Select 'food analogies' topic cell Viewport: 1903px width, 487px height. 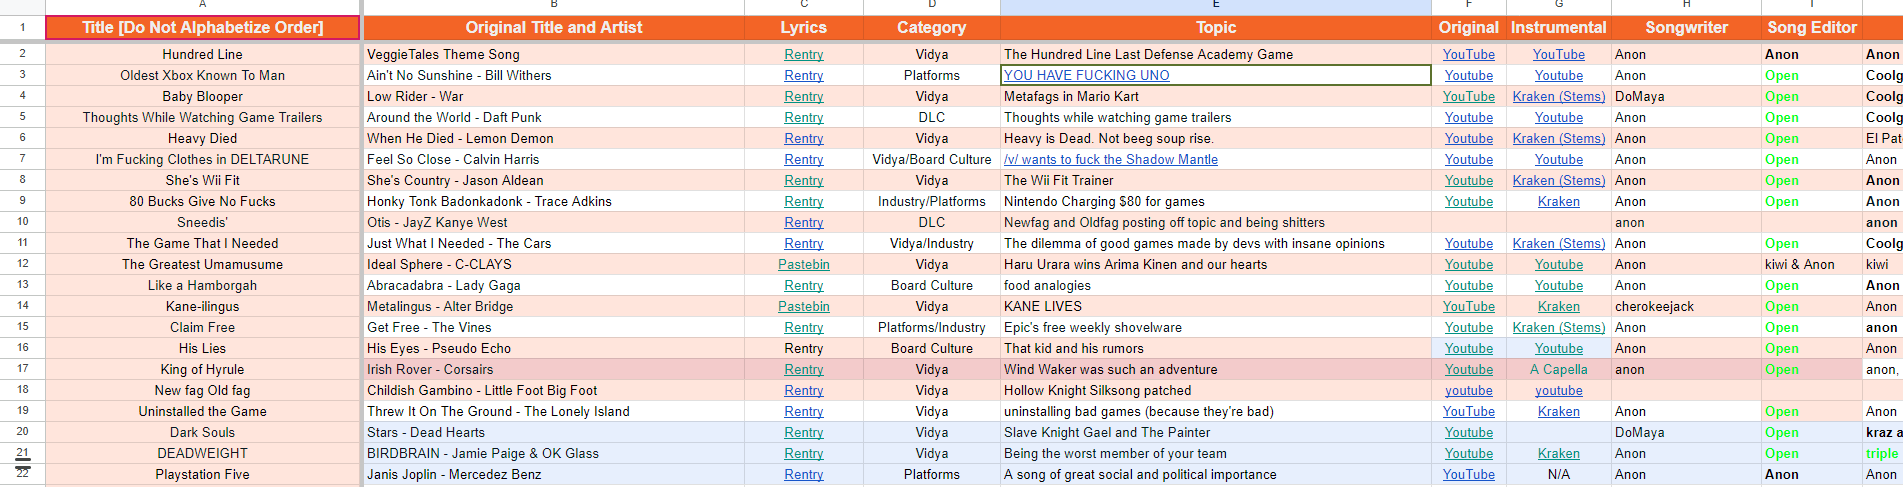(x=1215, y=286)
